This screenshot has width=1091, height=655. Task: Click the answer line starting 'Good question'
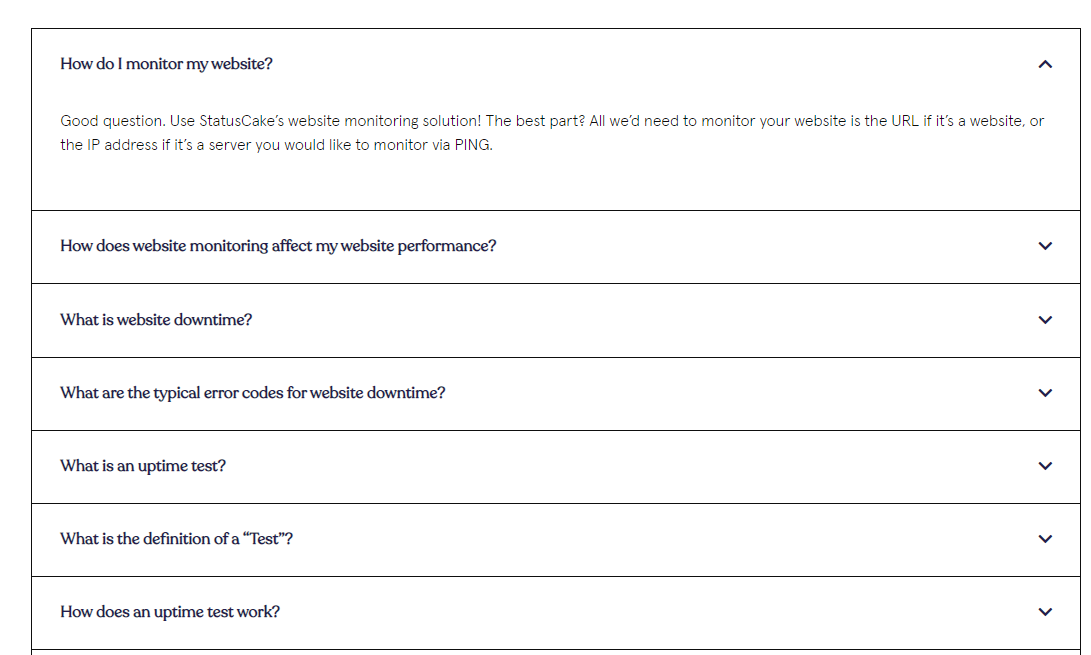pyautogui.click(x=552, y=121)
